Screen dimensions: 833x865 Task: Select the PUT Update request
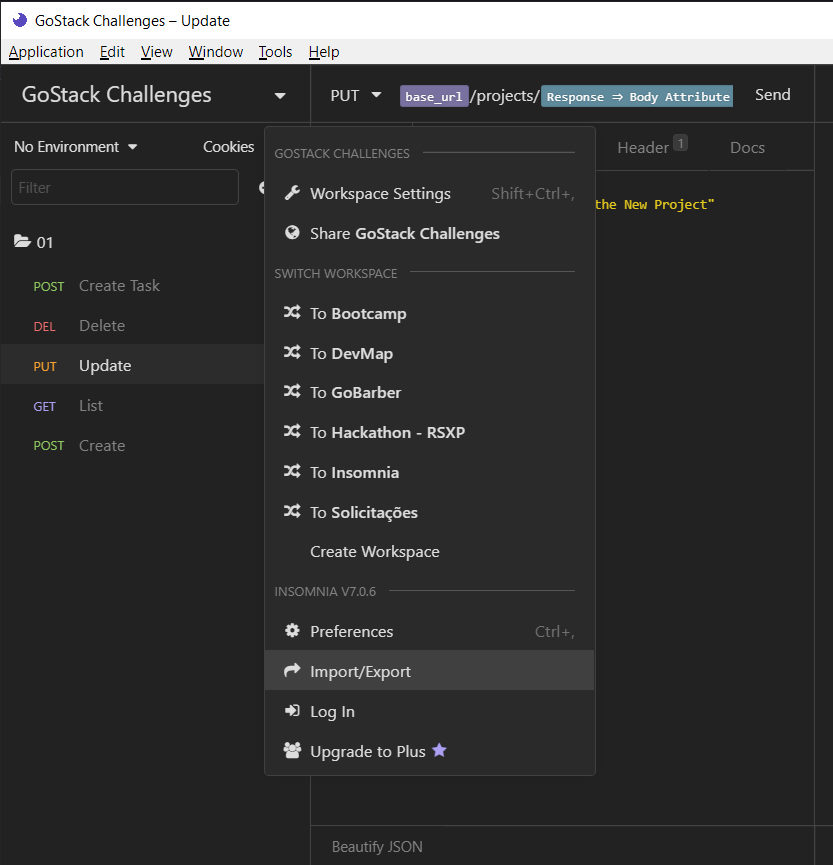click(132, 365)
